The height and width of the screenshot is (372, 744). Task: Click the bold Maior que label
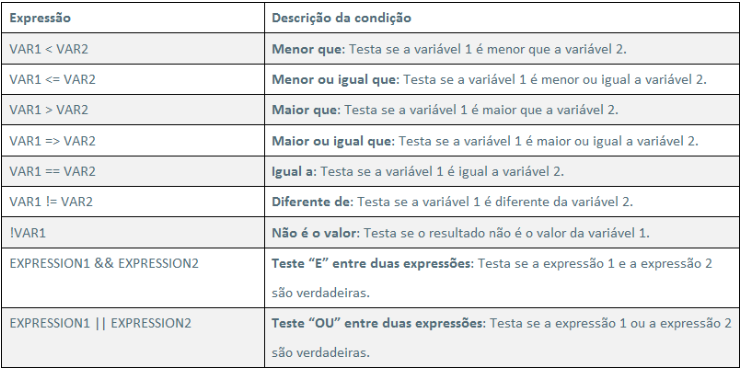point(304,110)
